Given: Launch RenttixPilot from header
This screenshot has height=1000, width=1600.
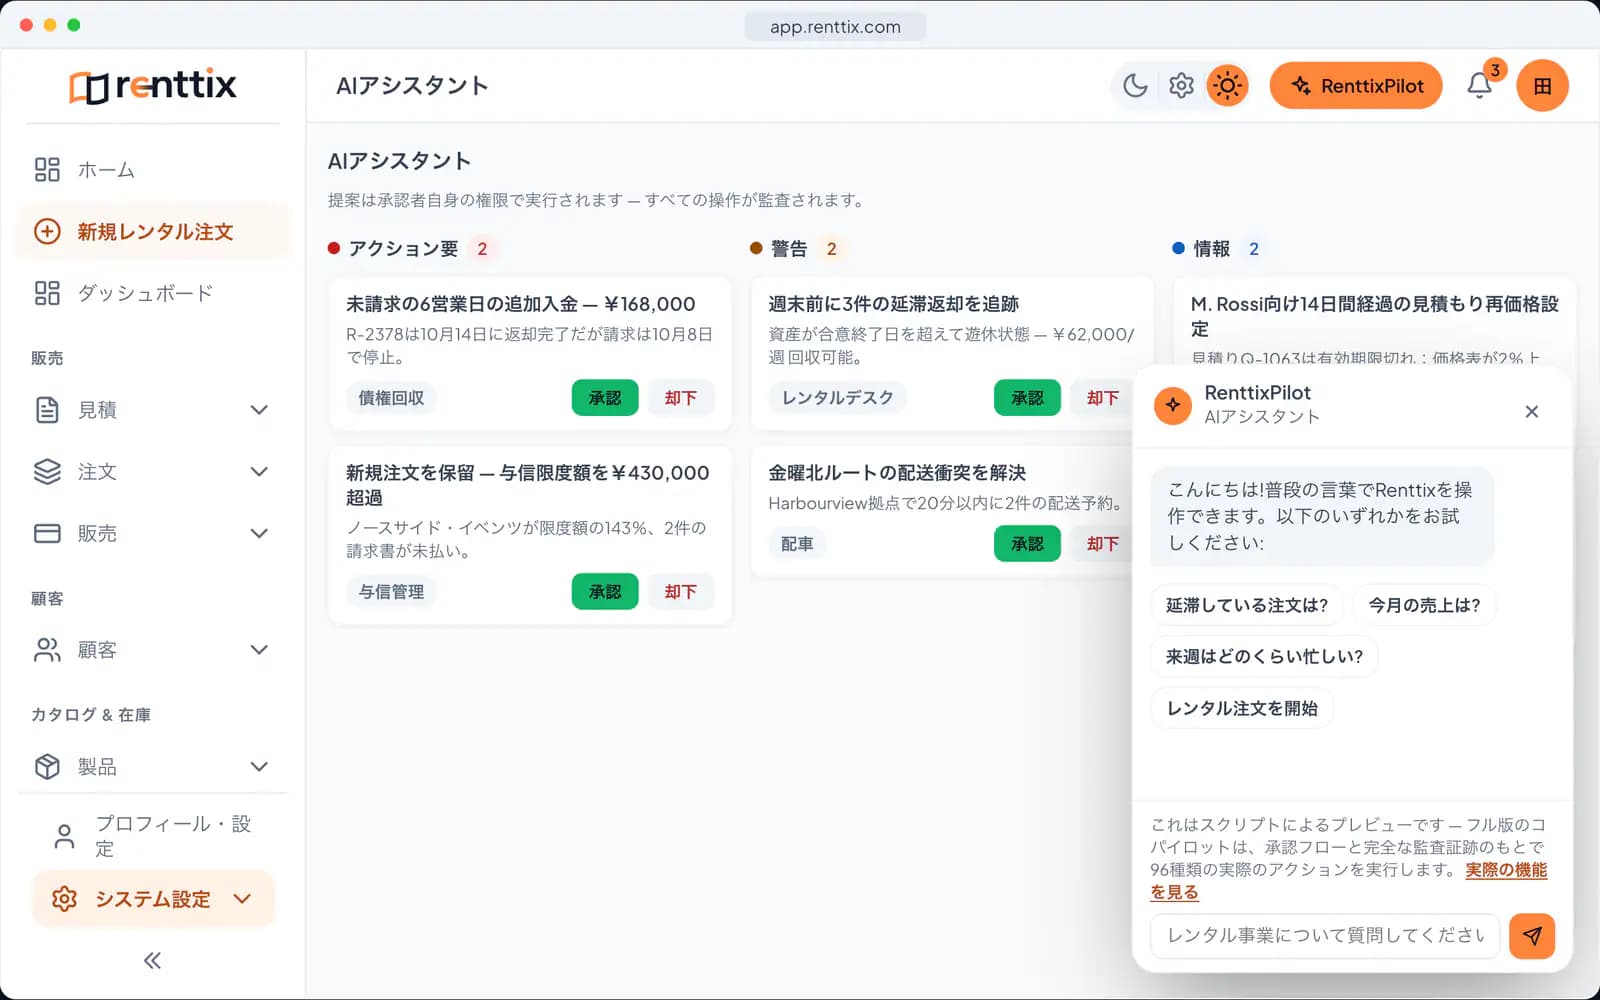Looking at the screenshot, I should (1356, 86).
